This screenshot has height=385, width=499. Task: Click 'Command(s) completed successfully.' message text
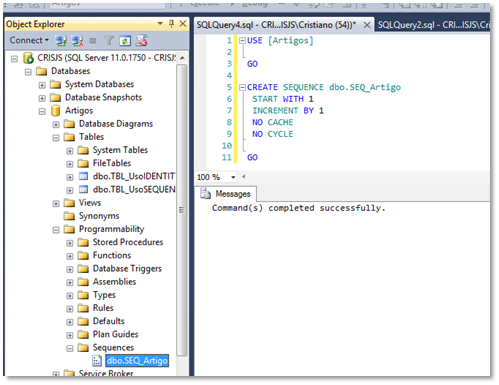pos(298,208)
